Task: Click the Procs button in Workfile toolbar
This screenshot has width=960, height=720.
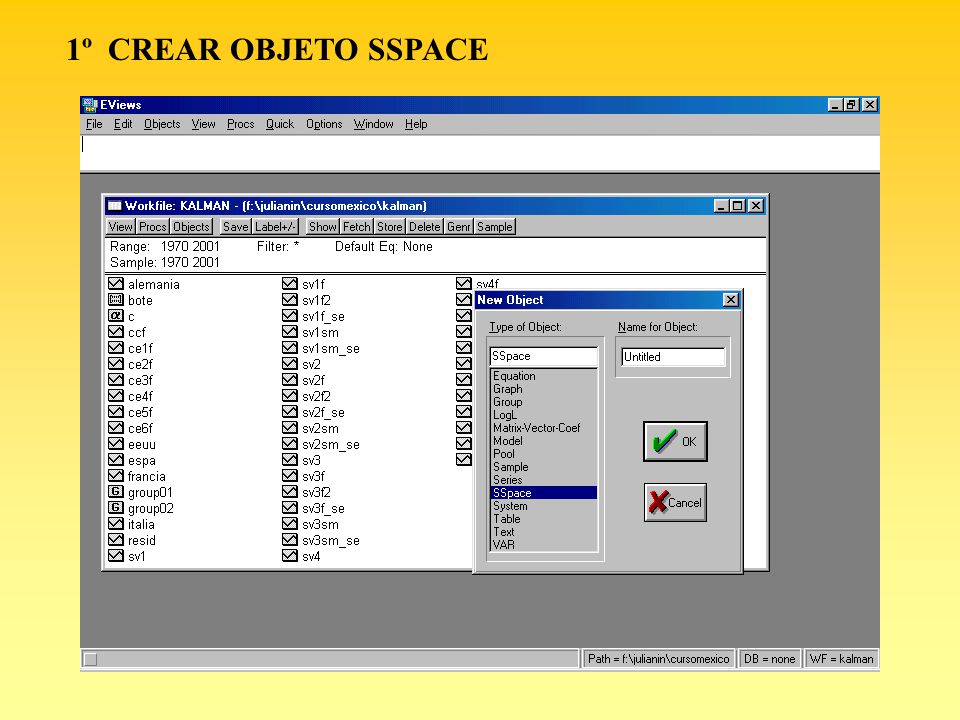Action: (x=152, y=227)
